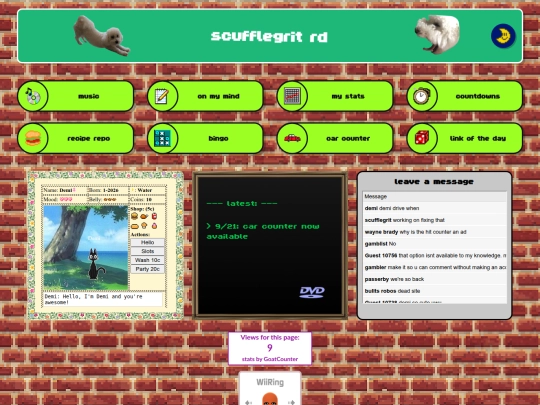Click the 'Views for this page' counter

click(270, 349)
